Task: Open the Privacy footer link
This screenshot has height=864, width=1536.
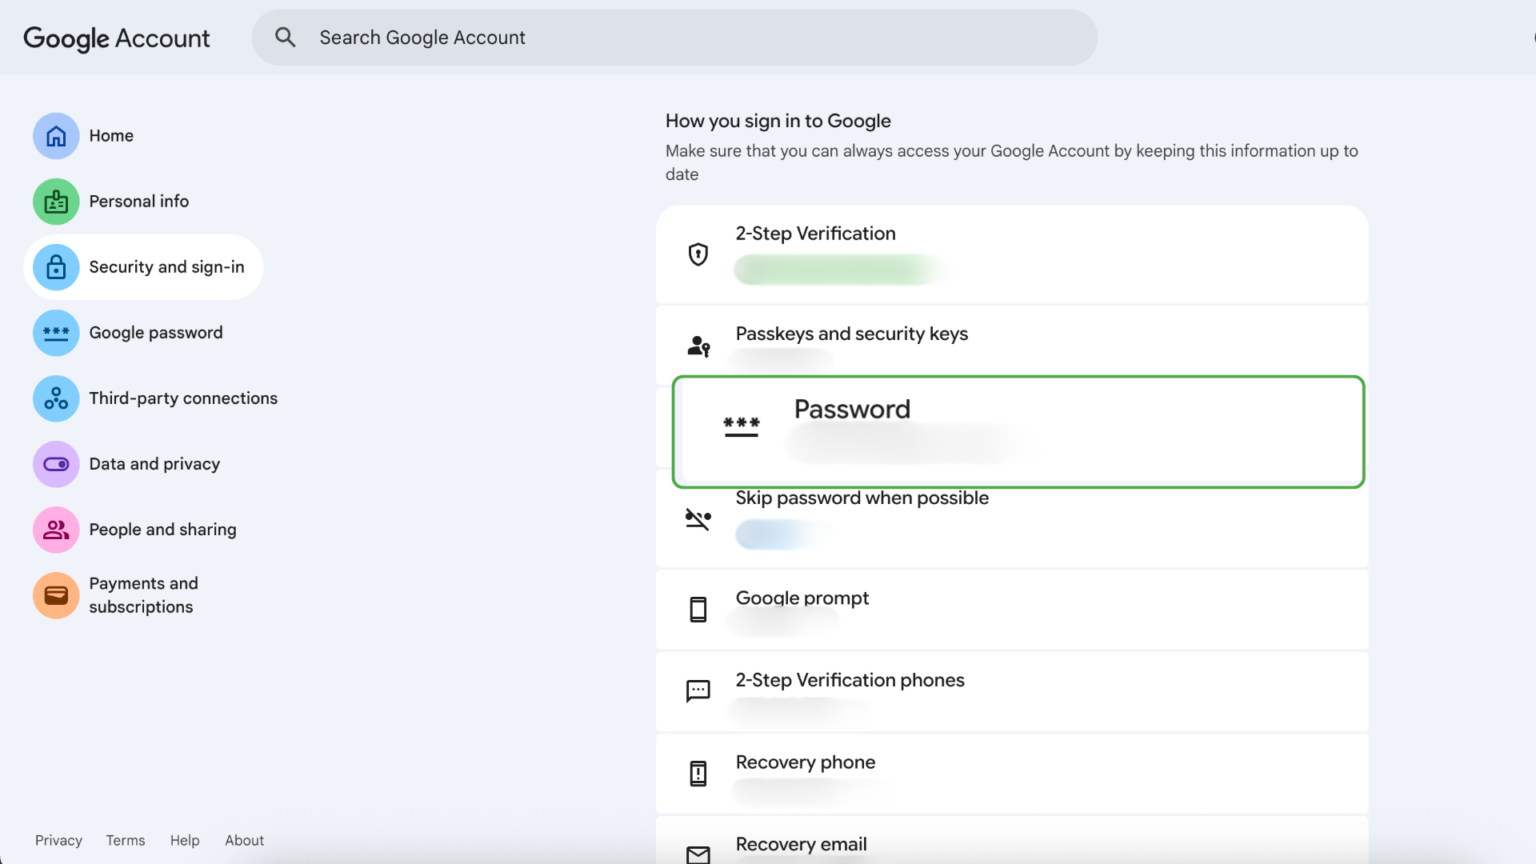Action: pos(59,841)
